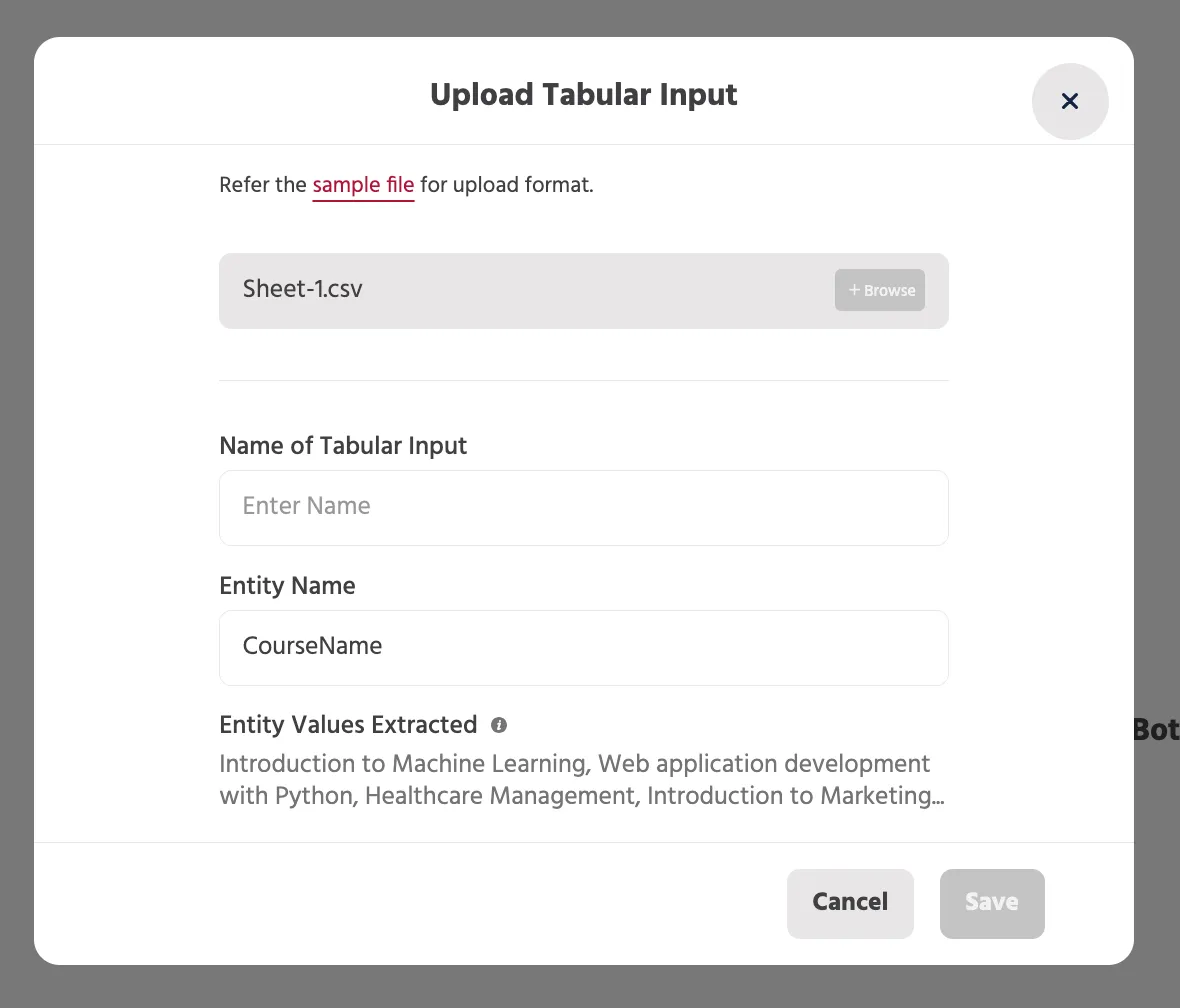Click the partially visible Bot text
Viewport: 1180px width, 1008px height.
coord(1156,729)
